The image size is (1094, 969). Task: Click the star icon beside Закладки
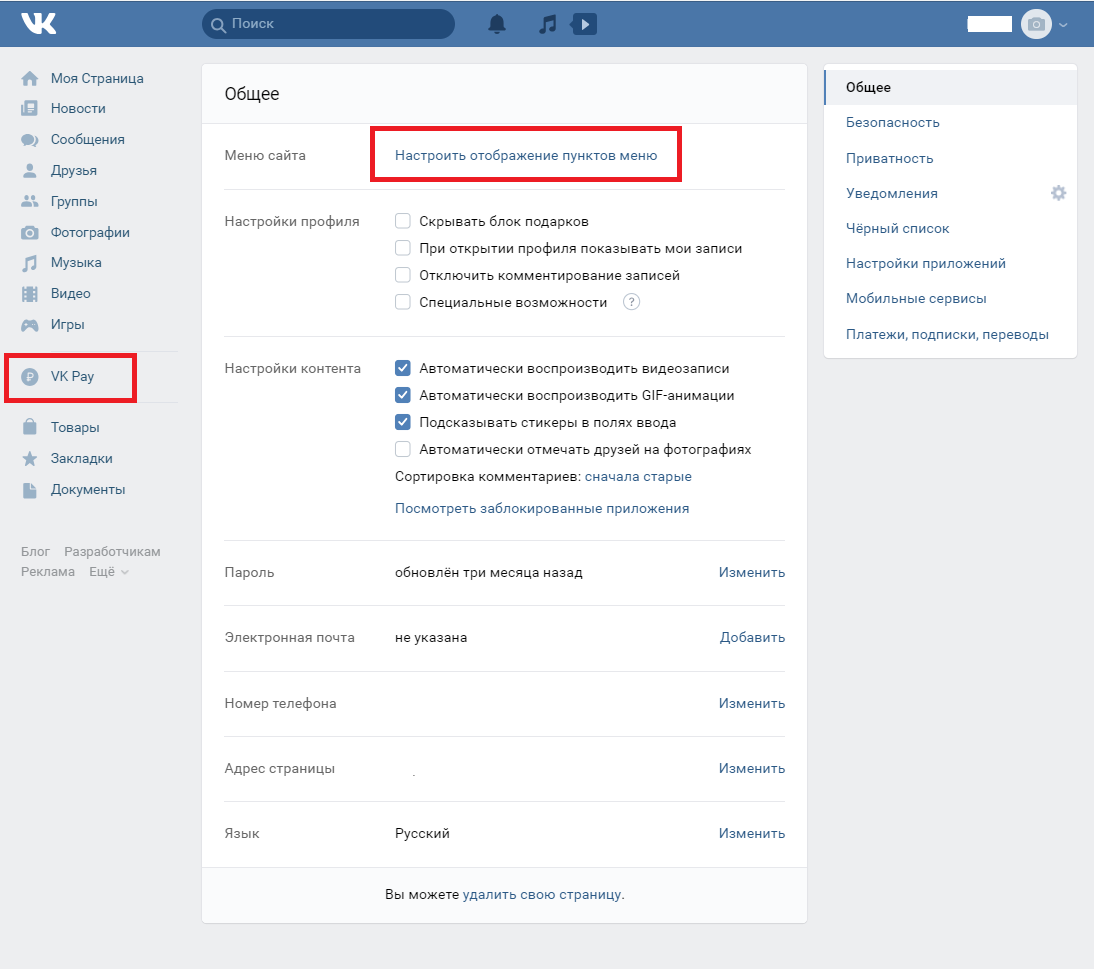click(29, 458)
